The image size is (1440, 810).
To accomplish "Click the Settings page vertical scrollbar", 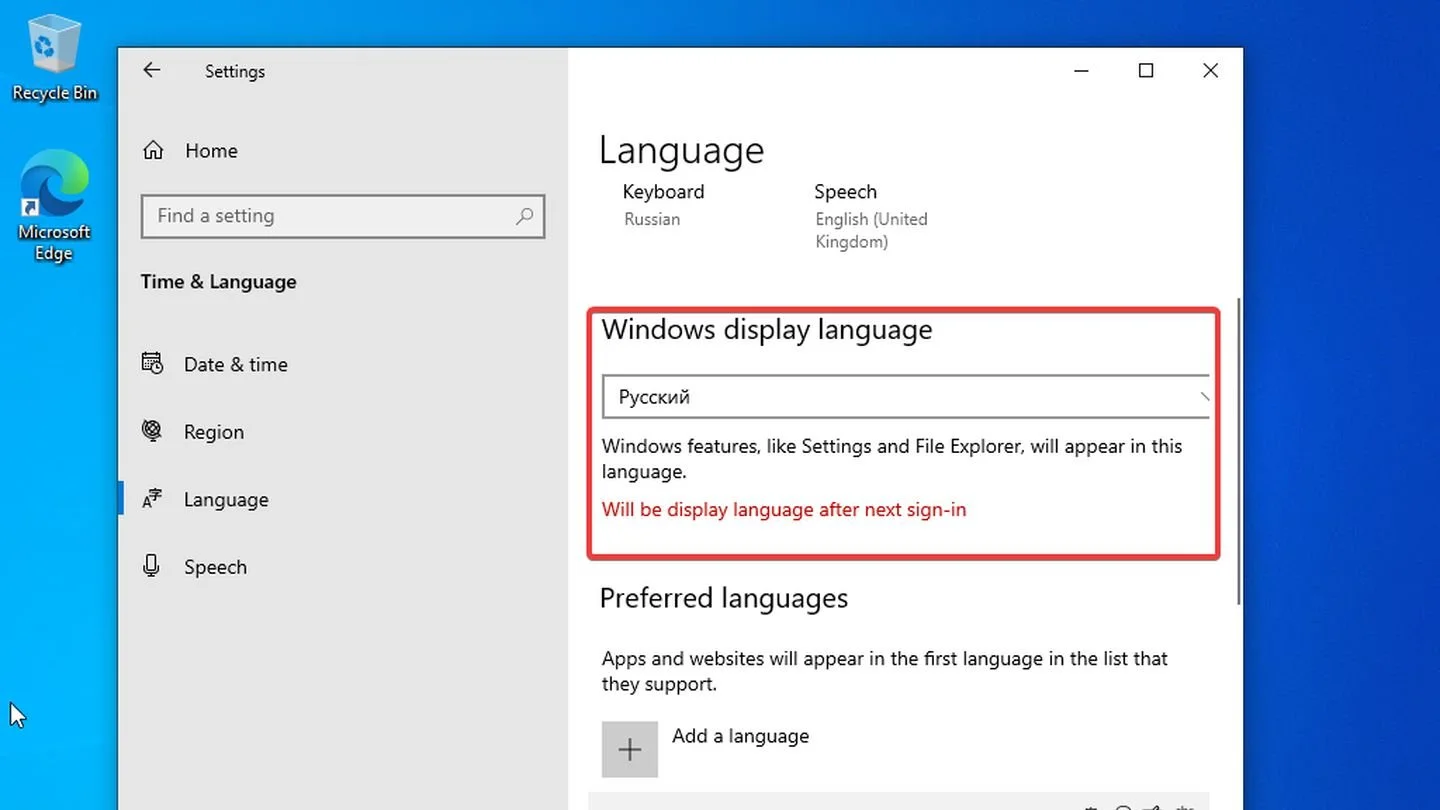I will click(x=1239, y=450).
